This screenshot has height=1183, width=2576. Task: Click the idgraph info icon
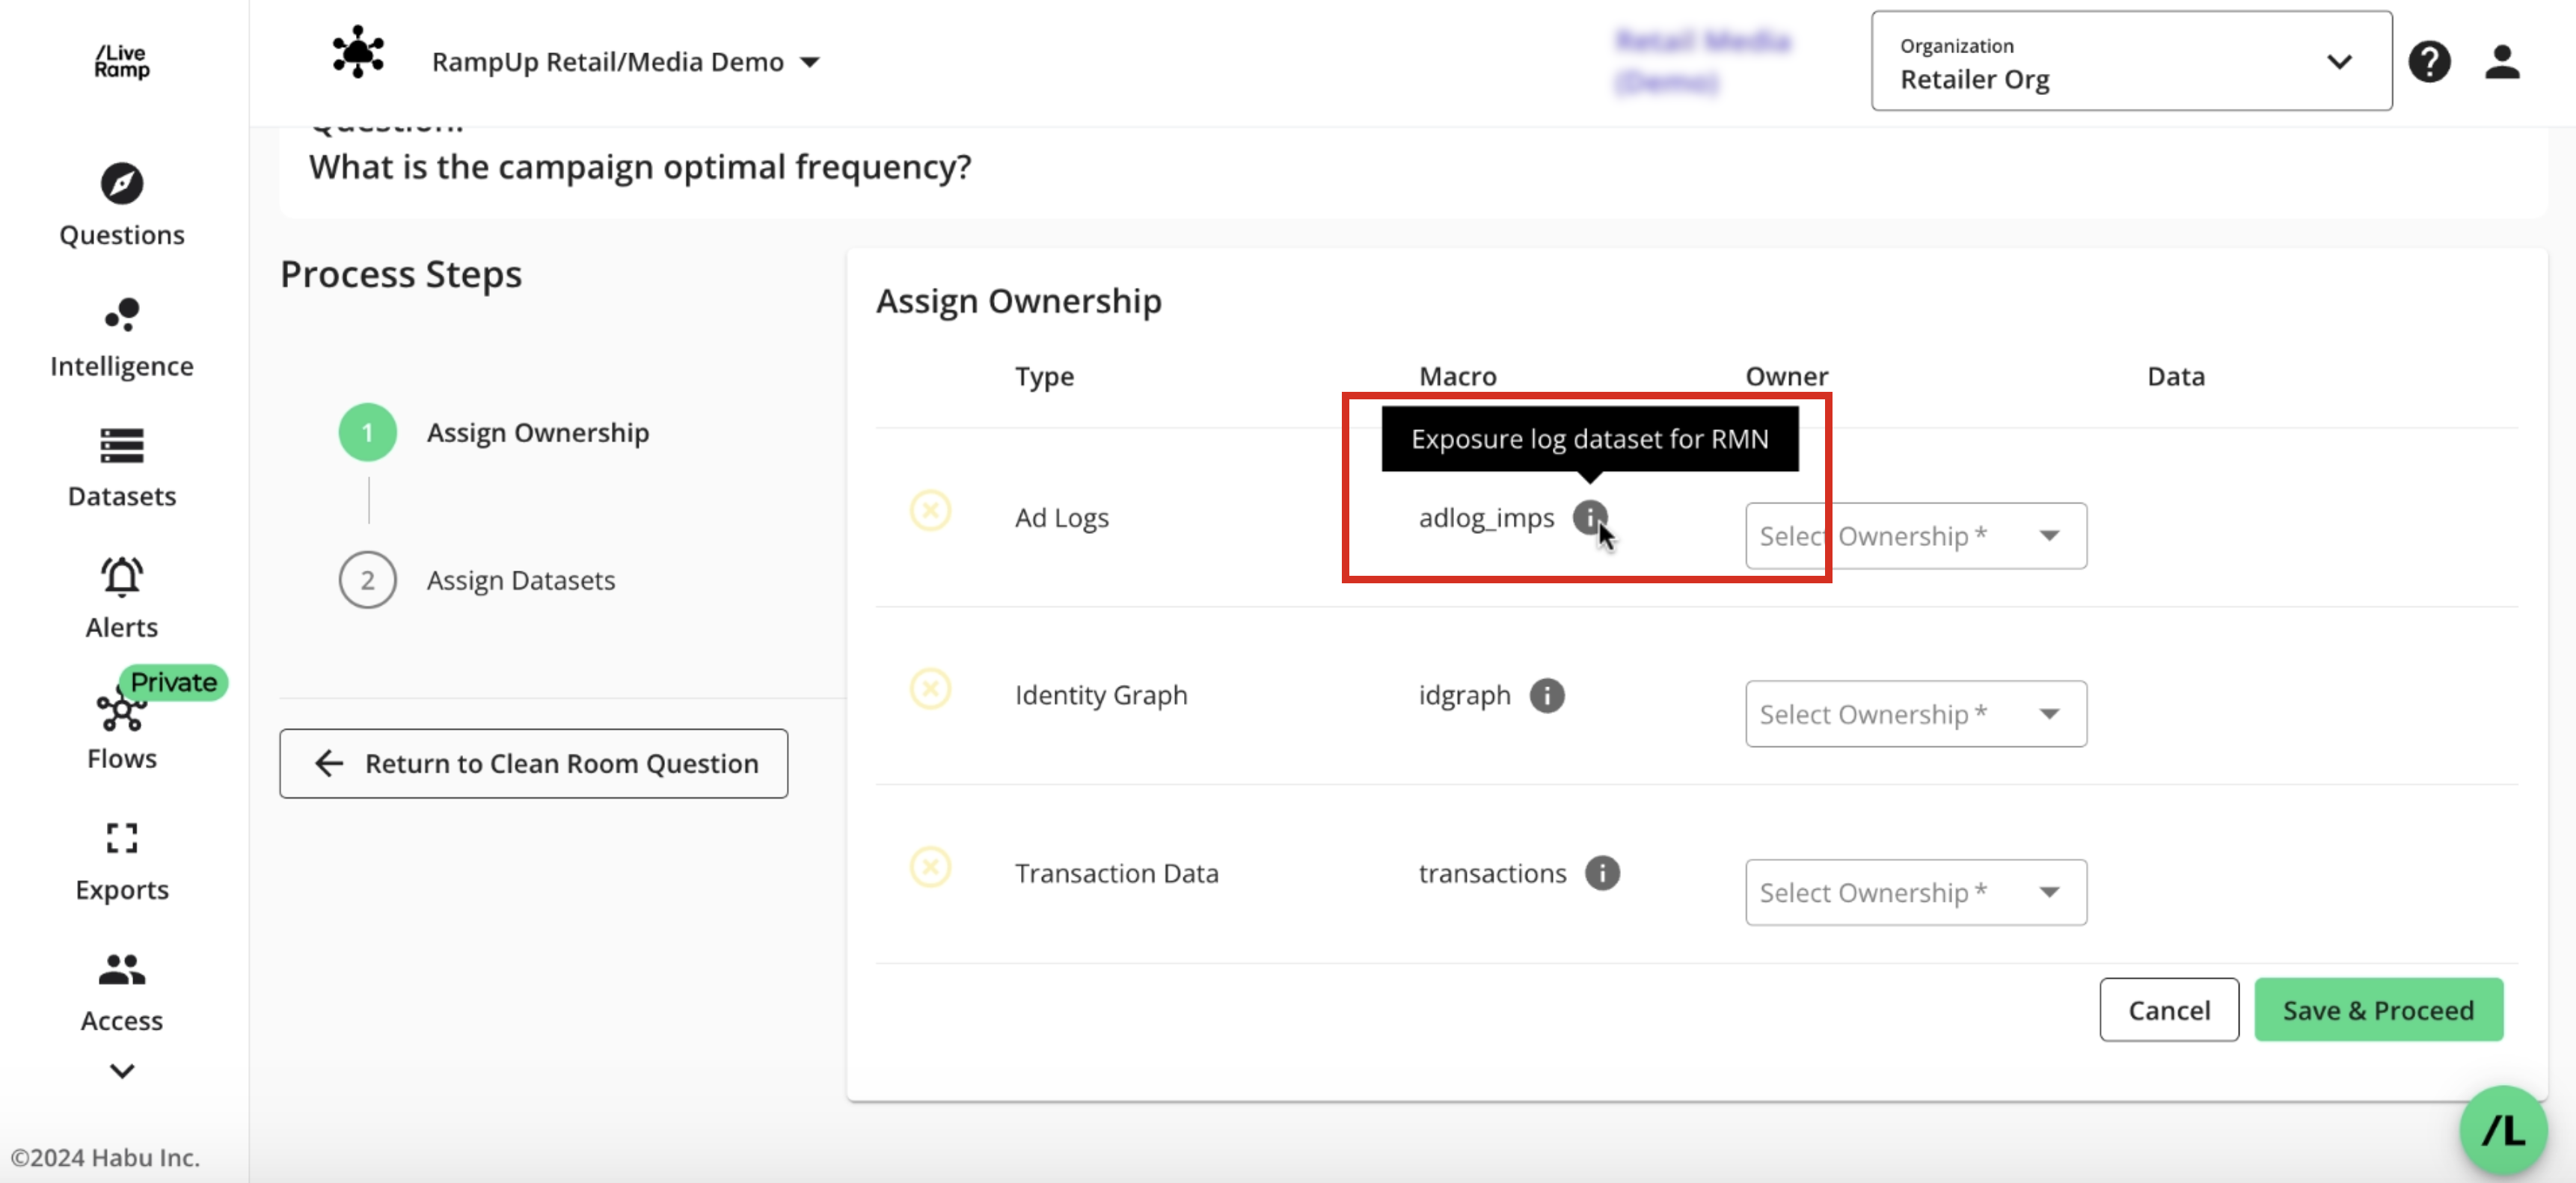(1546, 695)
